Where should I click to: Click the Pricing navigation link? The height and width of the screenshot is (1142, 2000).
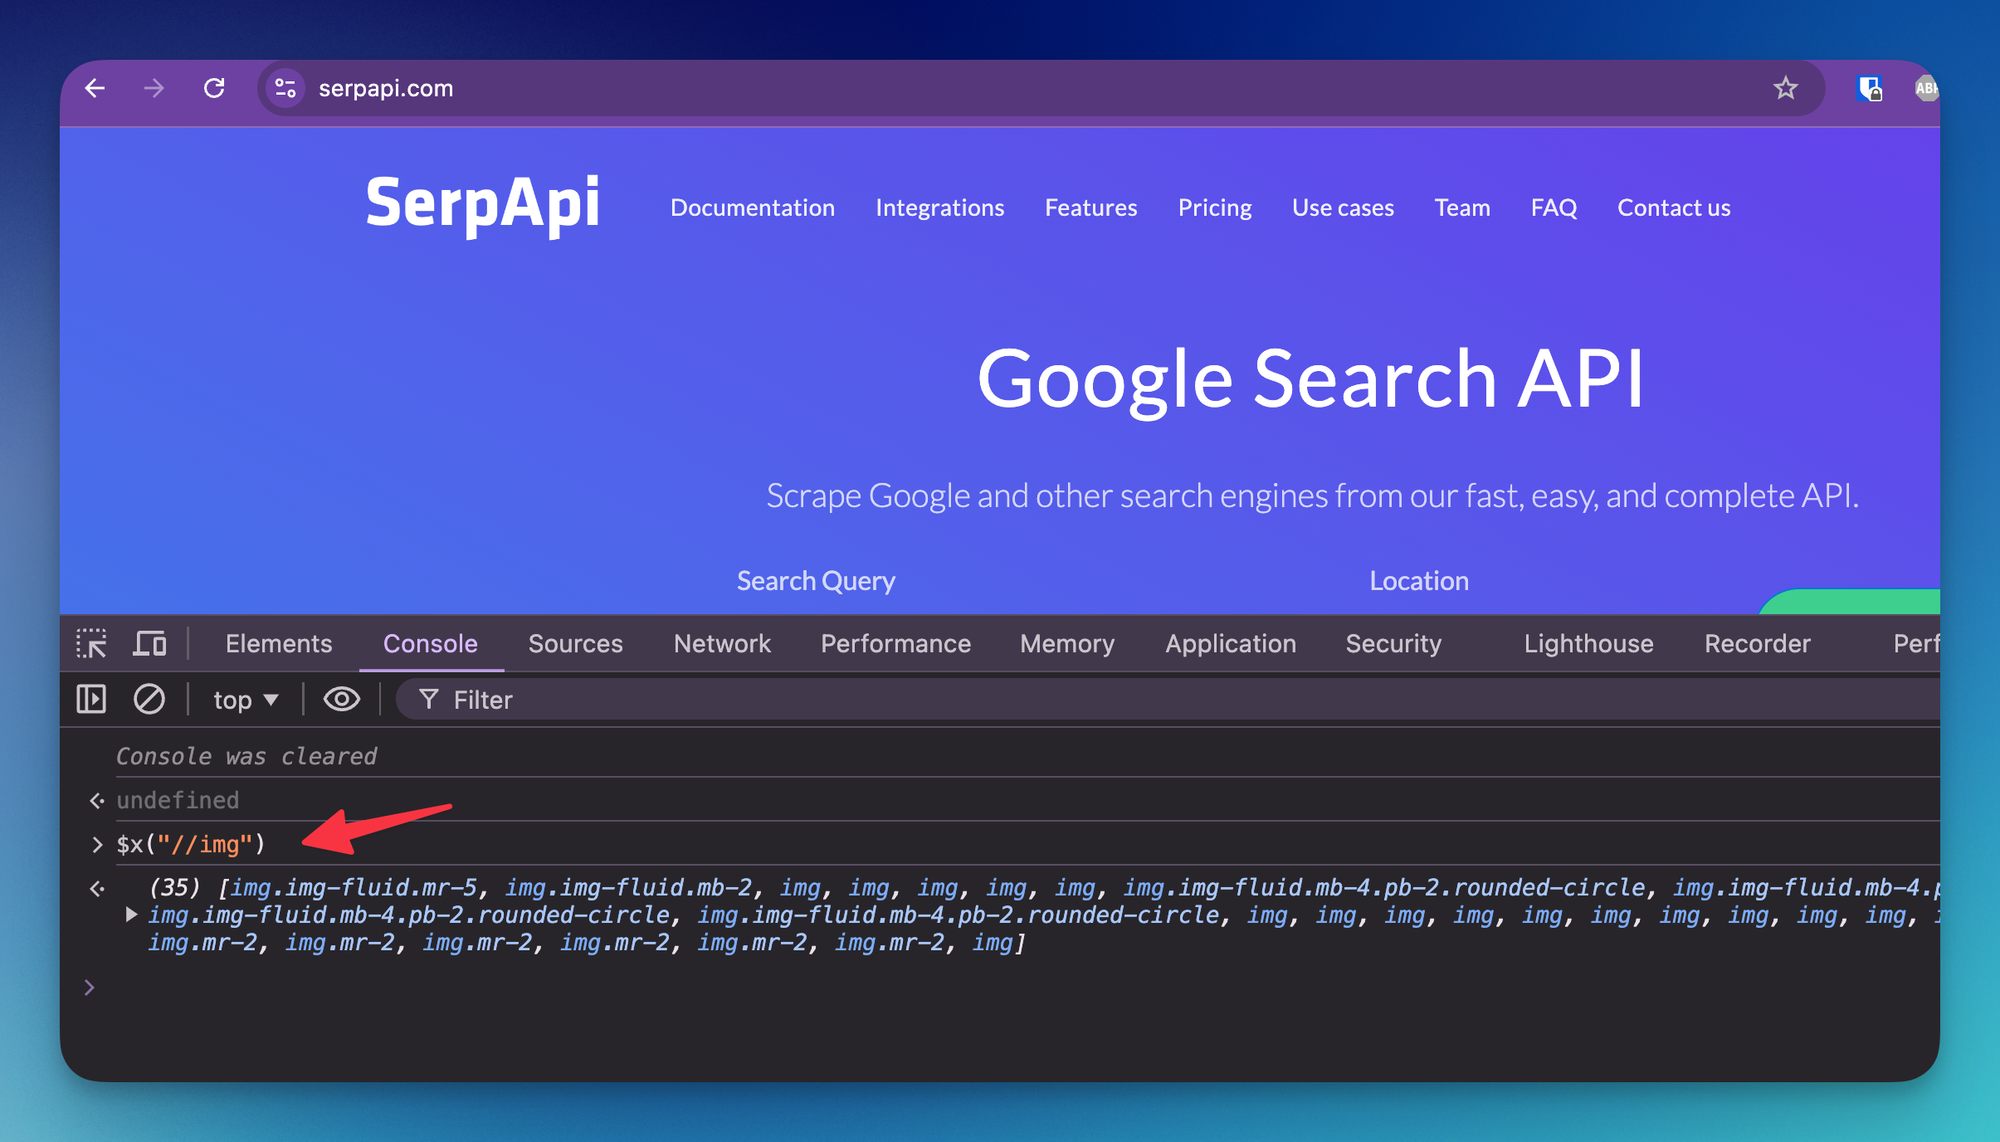click(x=1214, y=207)
